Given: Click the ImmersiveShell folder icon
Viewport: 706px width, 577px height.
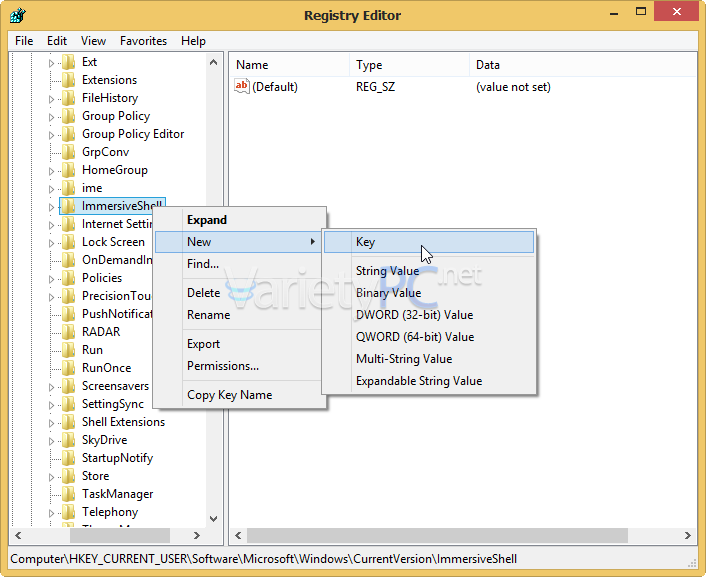Looking at the screenshot, I should (x=68, y=206).
